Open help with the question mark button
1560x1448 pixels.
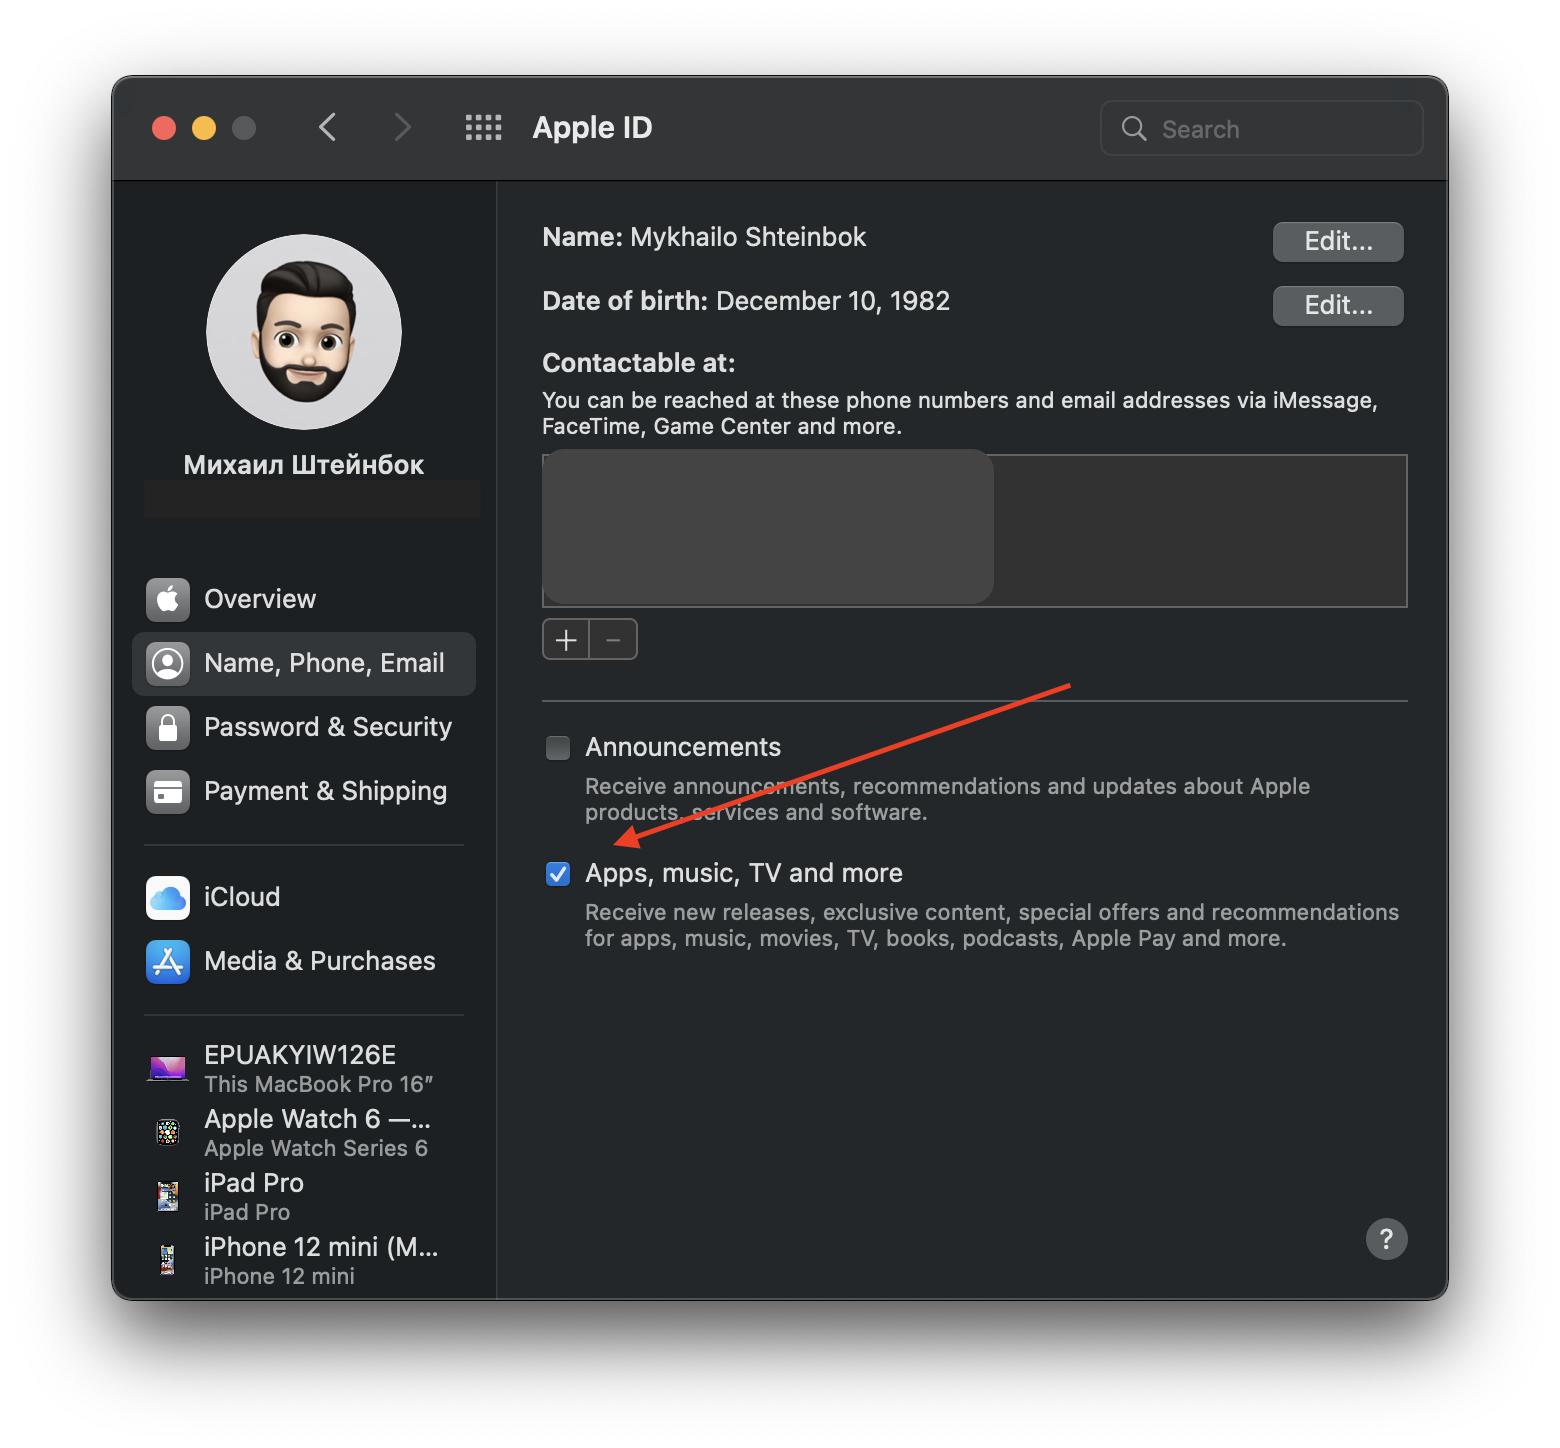pyautogui.click(x=1386, y=1239)
